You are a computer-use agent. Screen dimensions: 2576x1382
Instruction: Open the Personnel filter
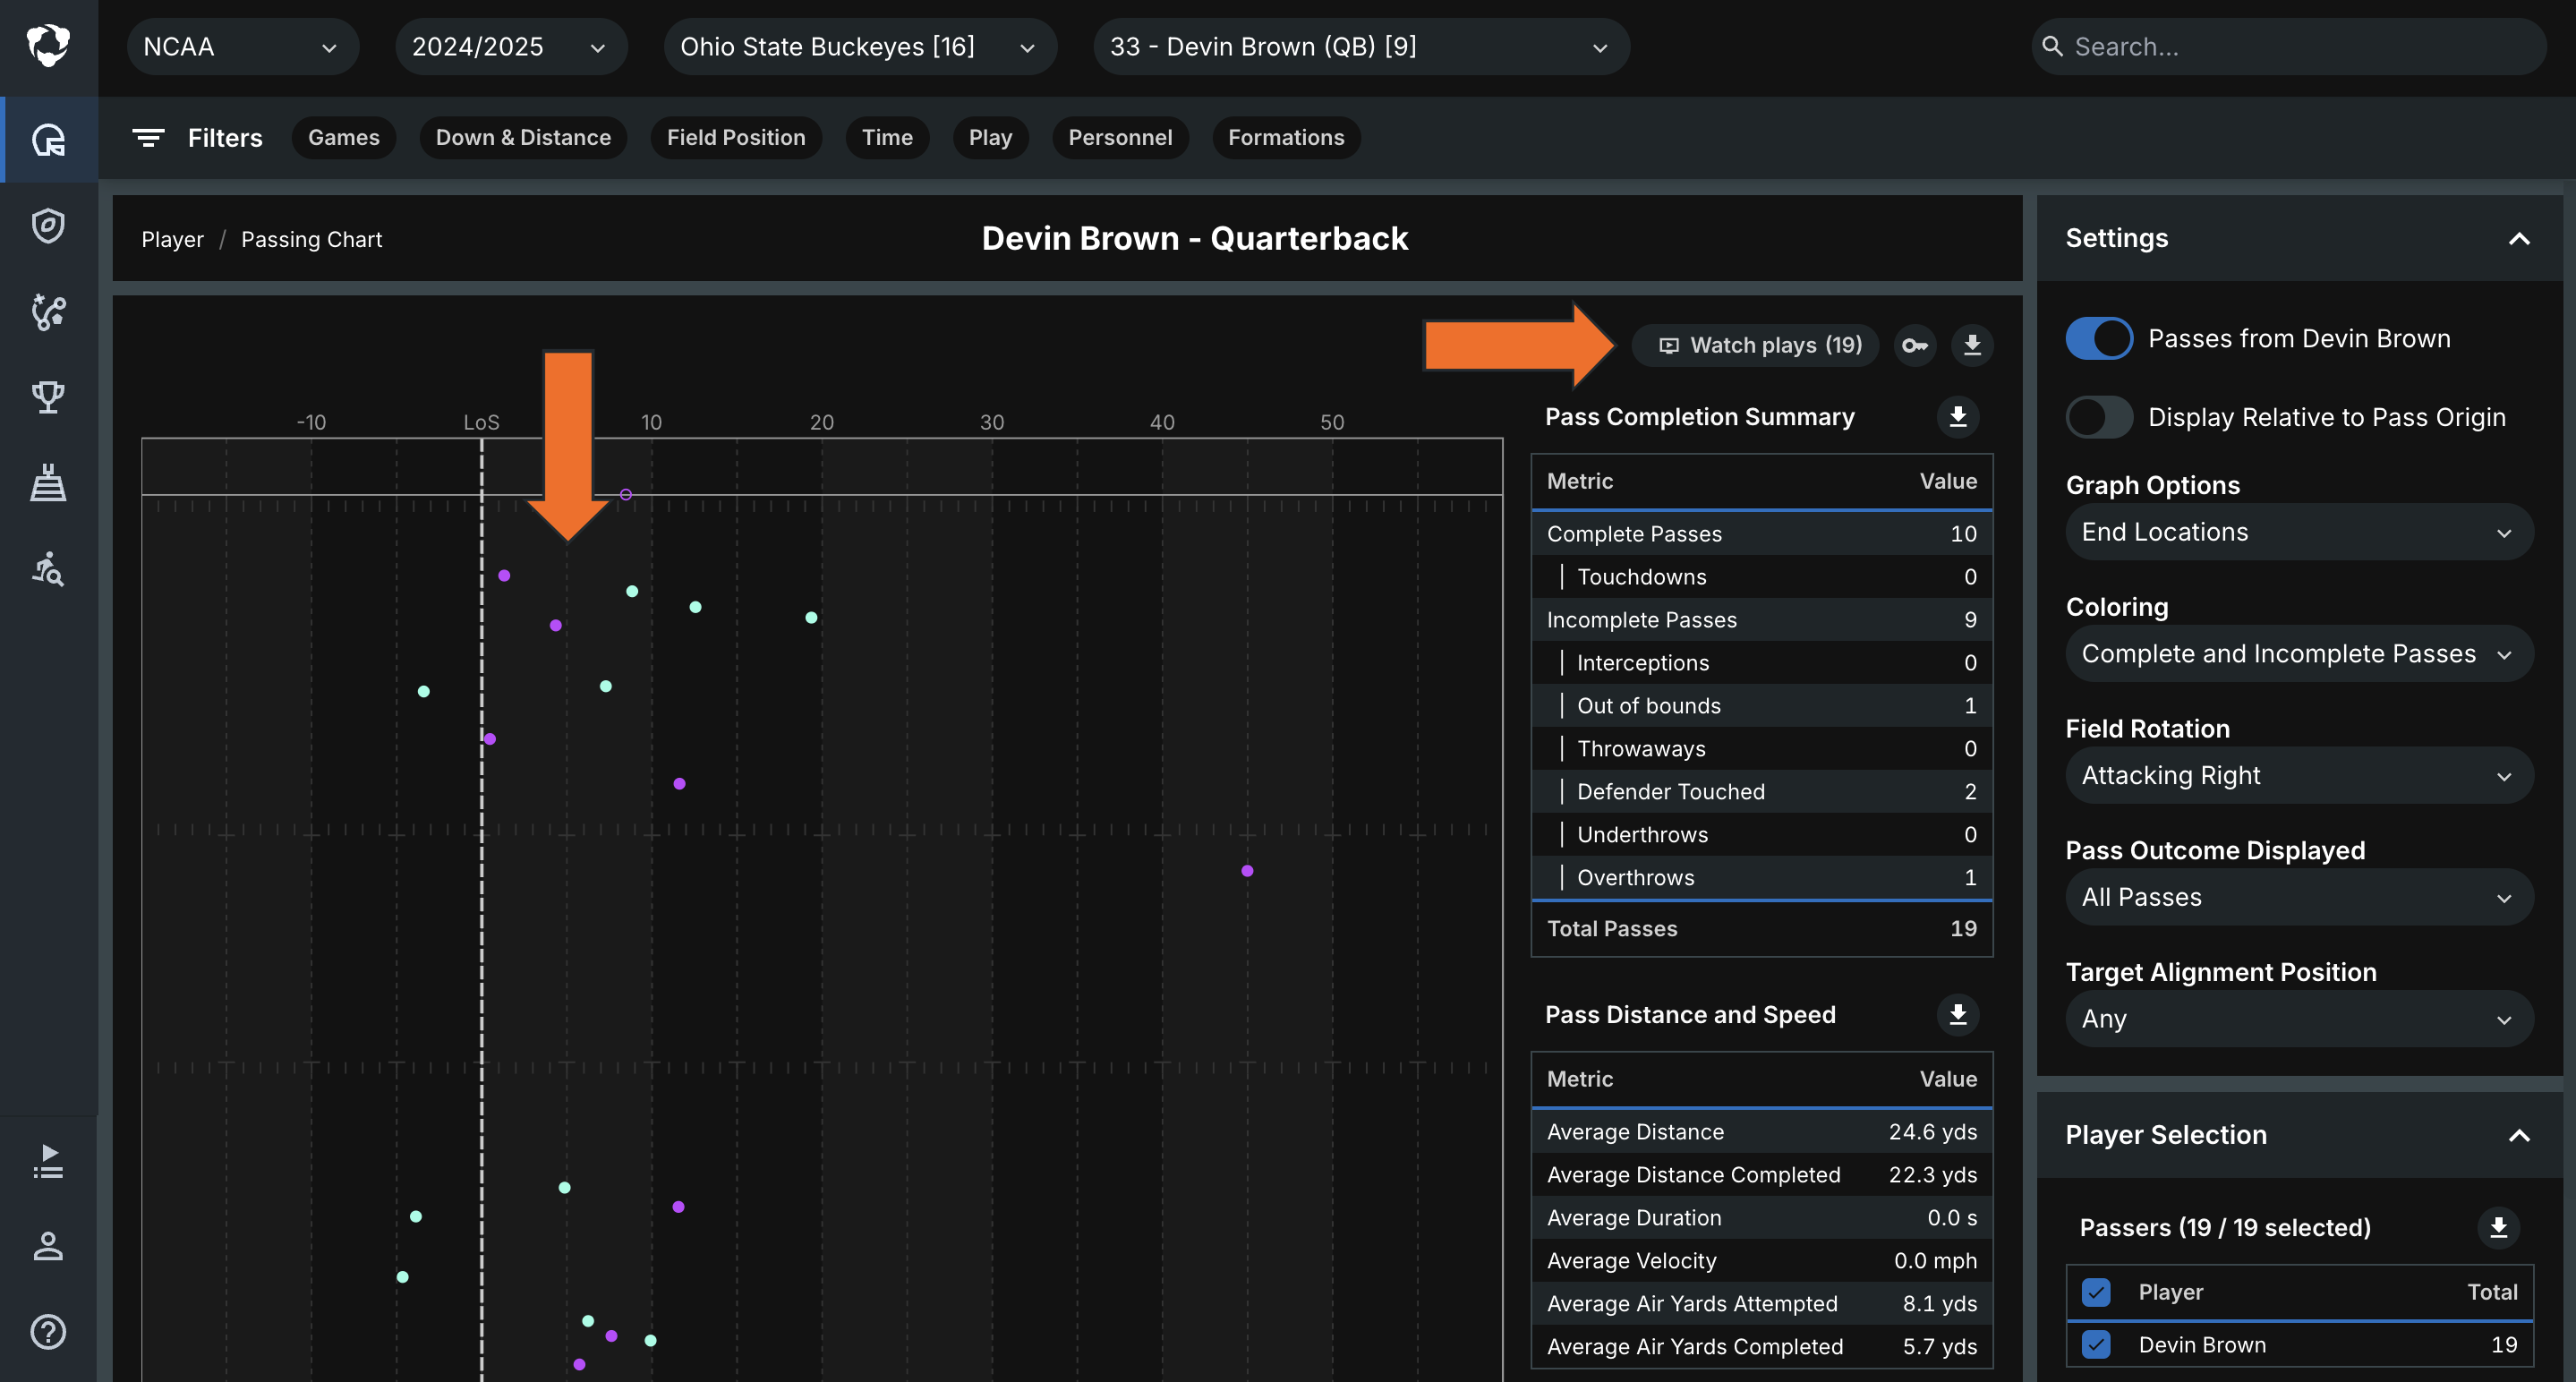(1120, 138)
